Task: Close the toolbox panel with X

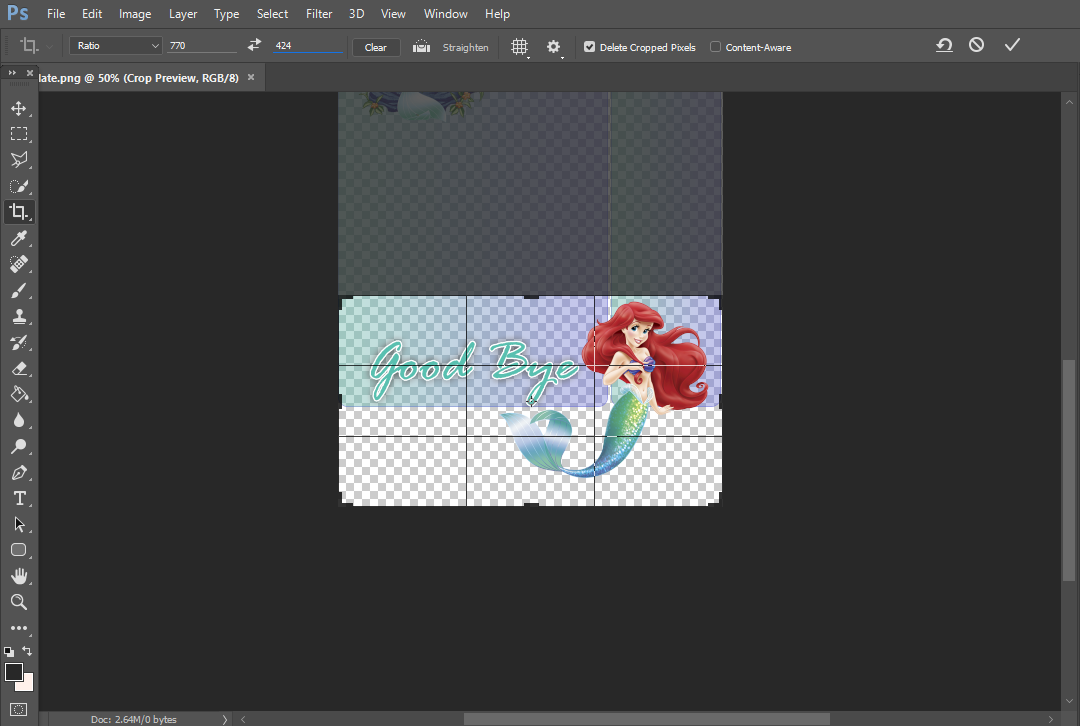Action: tap(30, 72)
